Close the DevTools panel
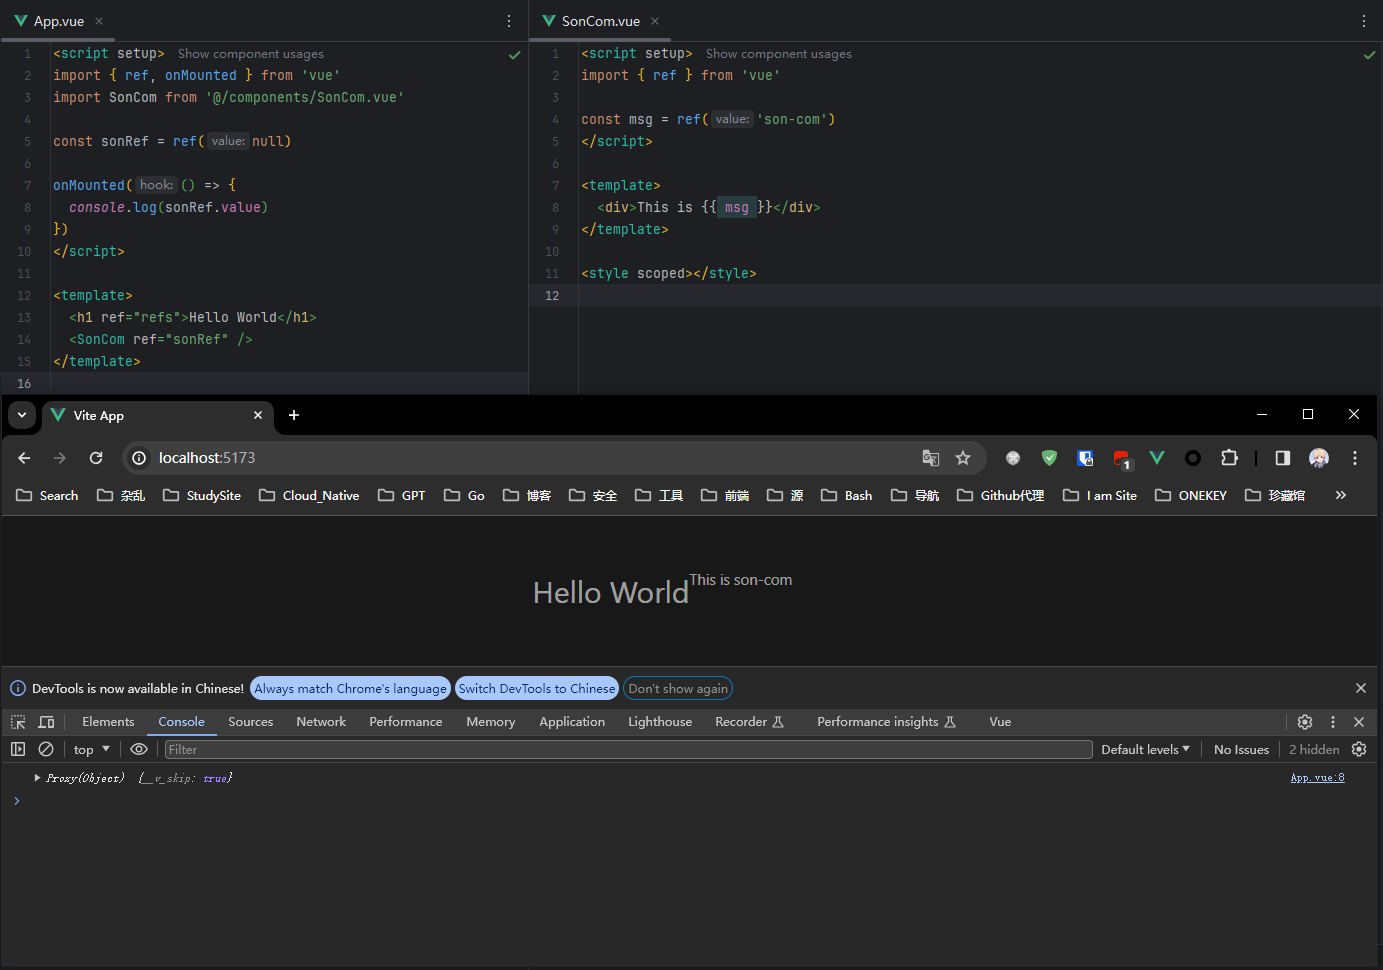 [x=1359, y=722]
